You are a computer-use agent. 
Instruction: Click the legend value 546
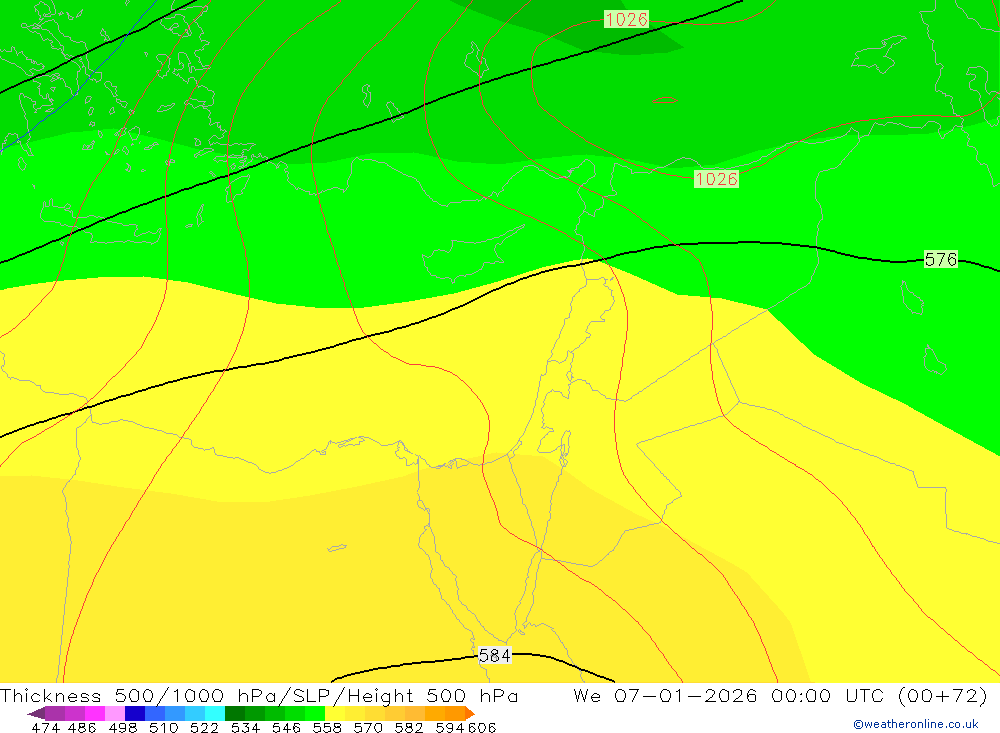pyautogui.click(x=286, y=728)
